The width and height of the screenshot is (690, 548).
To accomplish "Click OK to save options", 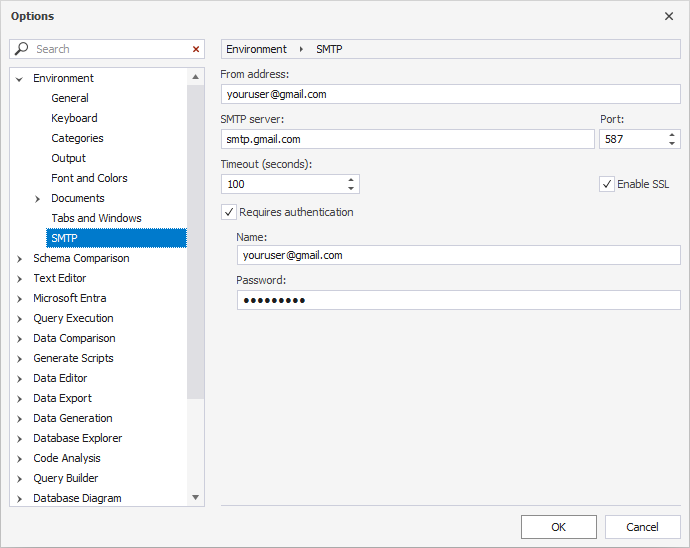I will [559, 527].
